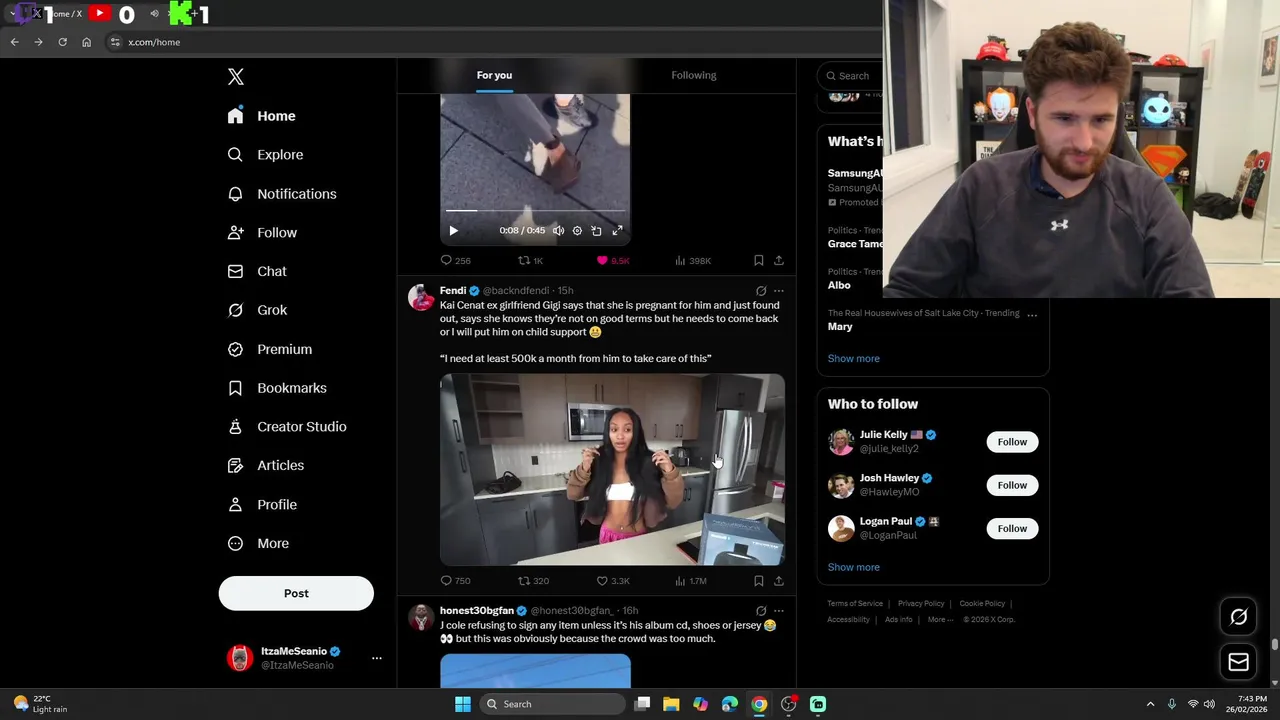Screen dimensions: 1280x720
Task: Bookmark the post with 398K views
Action: [758, 260]
